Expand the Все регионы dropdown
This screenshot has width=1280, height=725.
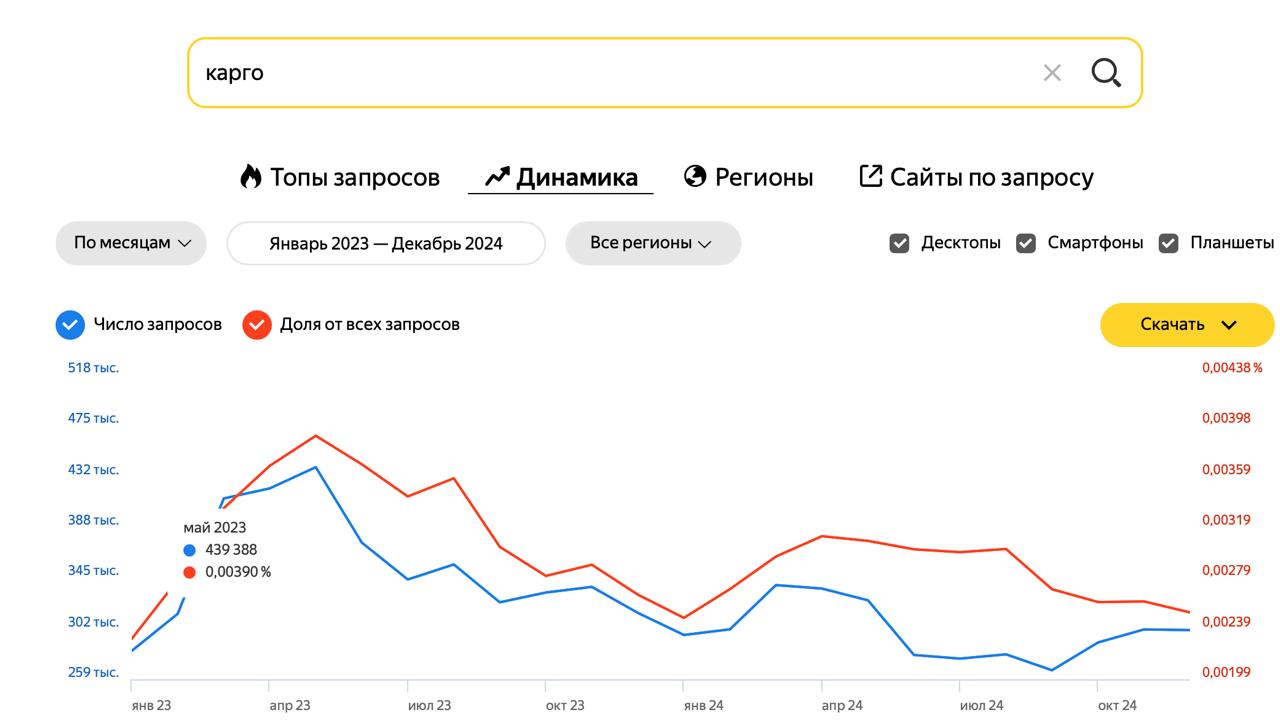pos(652,243)
